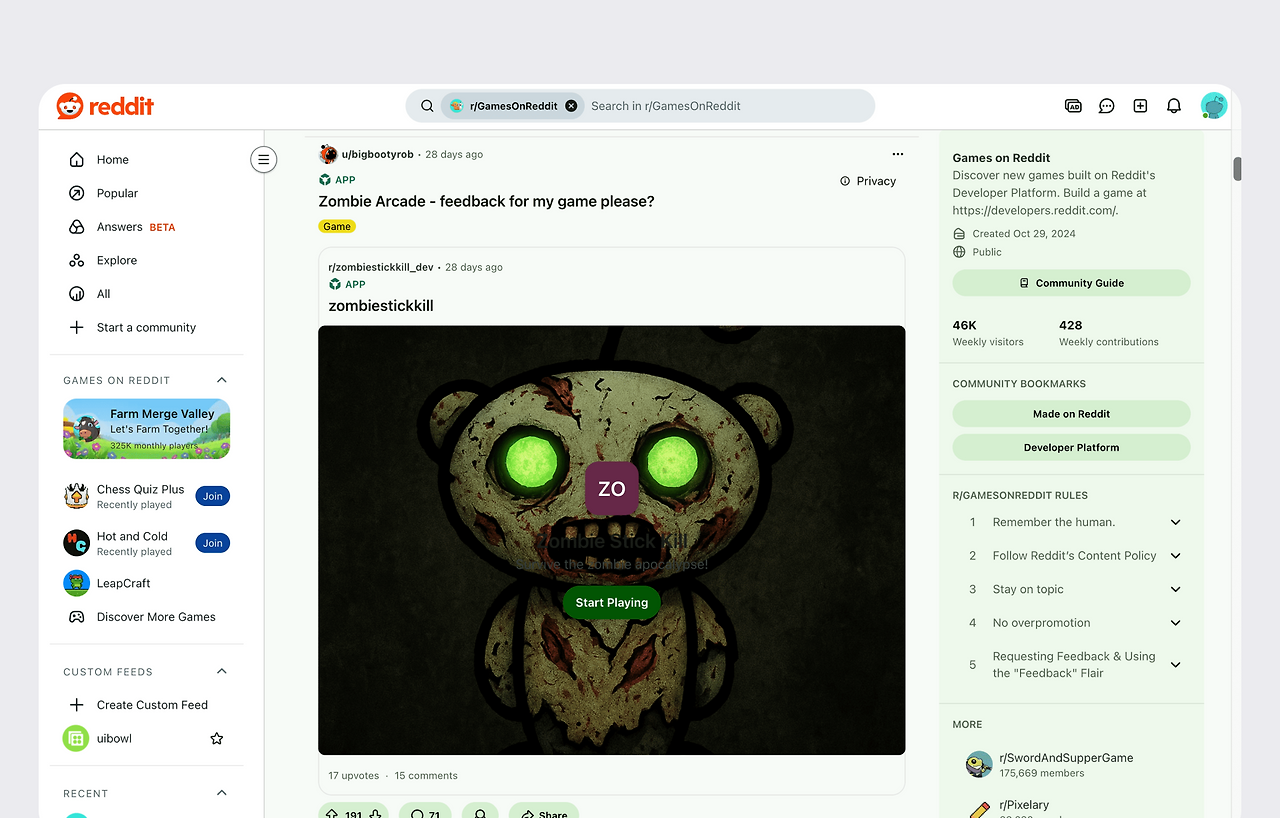This screenshot has width=1280, height=818.
Task: Collapse the navigation sidebar with hamburger button
Action: (x=264, y=159)
